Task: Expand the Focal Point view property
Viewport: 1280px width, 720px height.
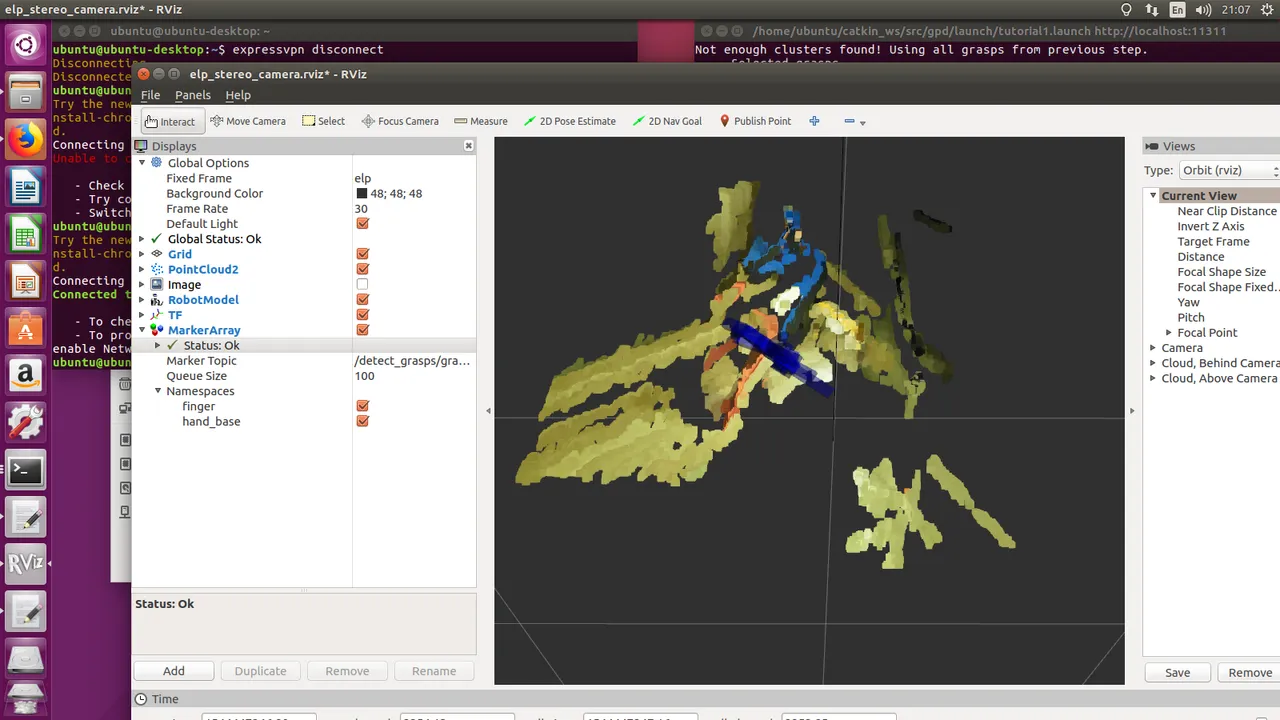Action: [1169, 333]
